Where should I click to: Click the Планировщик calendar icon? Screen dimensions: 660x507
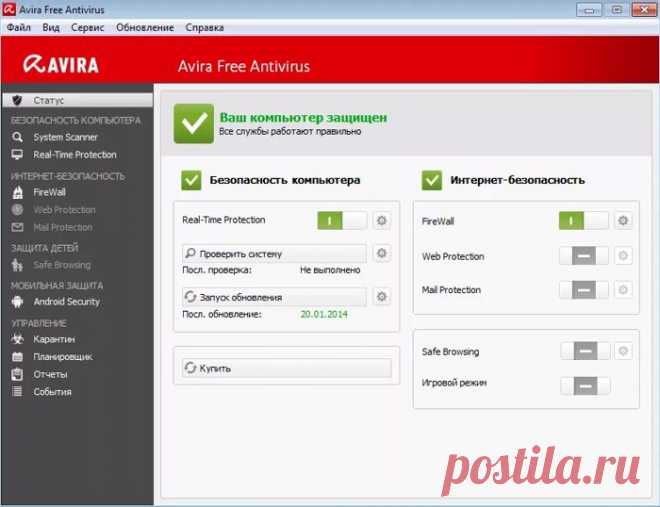tap(17, 357)
